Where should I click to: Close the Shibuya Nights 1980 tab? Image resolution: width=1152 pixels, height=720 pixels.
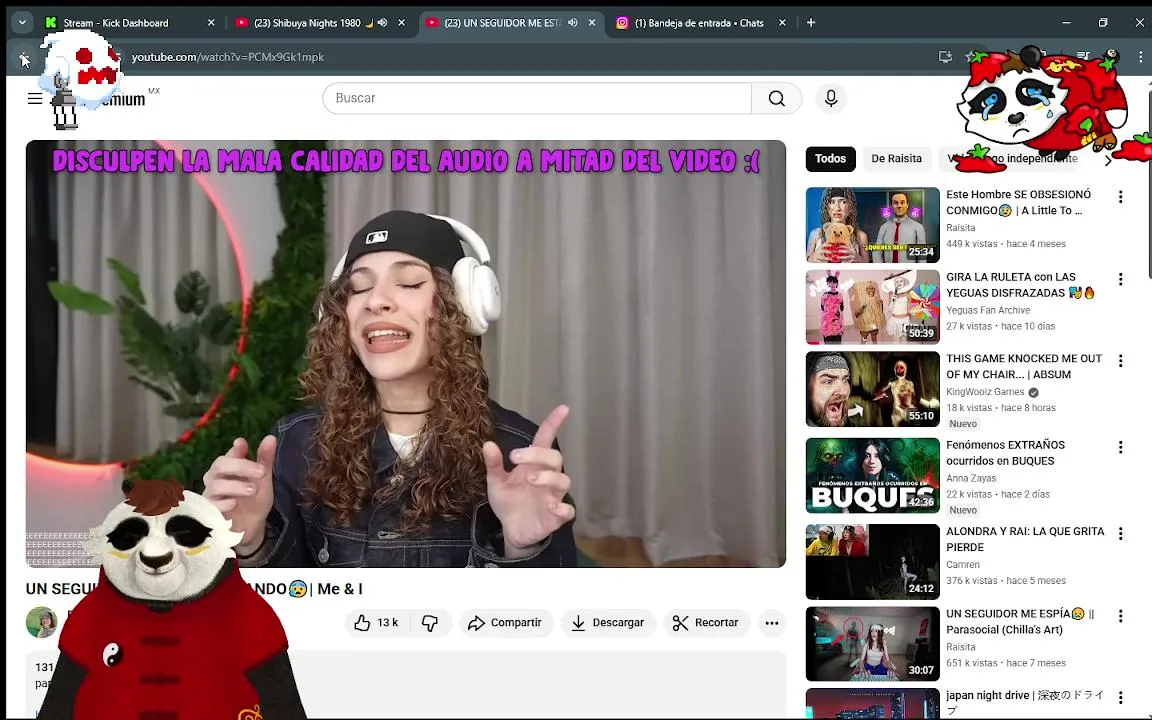tap(401, 23)
